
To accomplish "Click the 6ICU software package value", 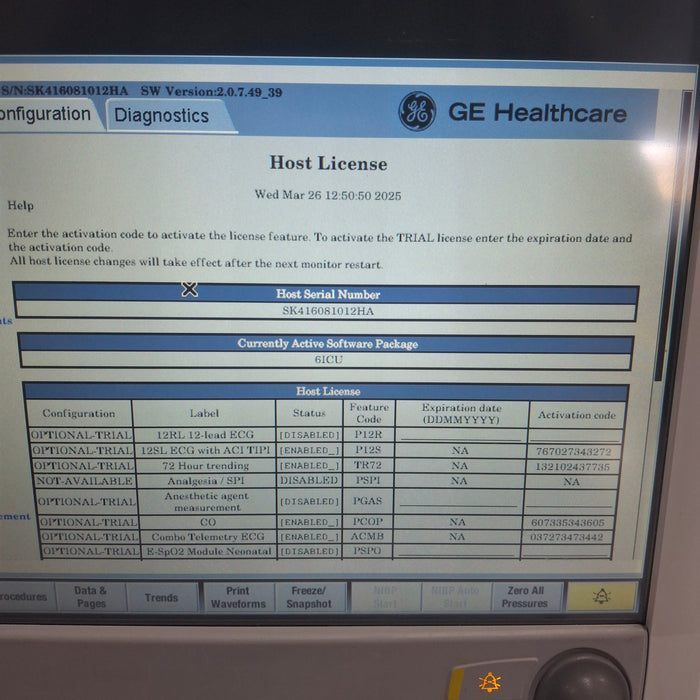I will point(329,359).
